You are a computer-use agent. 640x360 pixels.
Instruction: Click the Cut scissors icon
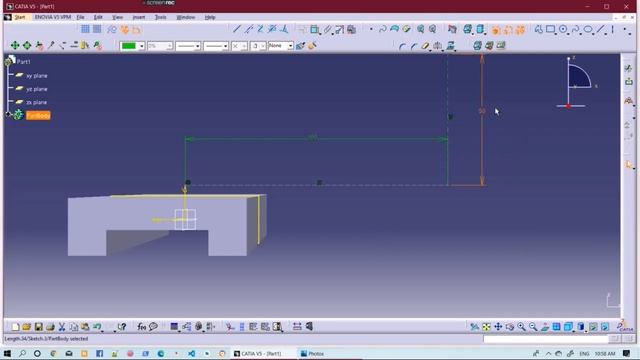(62, 327)
